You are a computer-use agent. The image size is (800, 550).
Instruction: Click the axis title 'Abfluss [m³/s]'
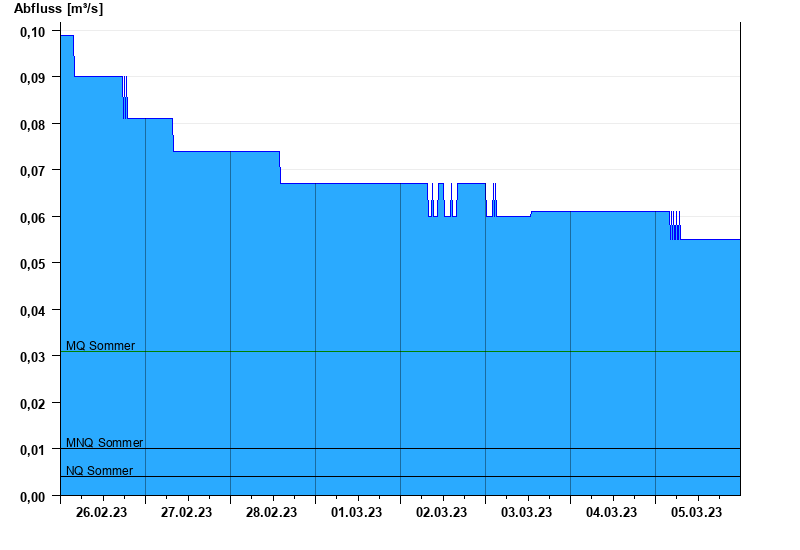pos(58,9)
